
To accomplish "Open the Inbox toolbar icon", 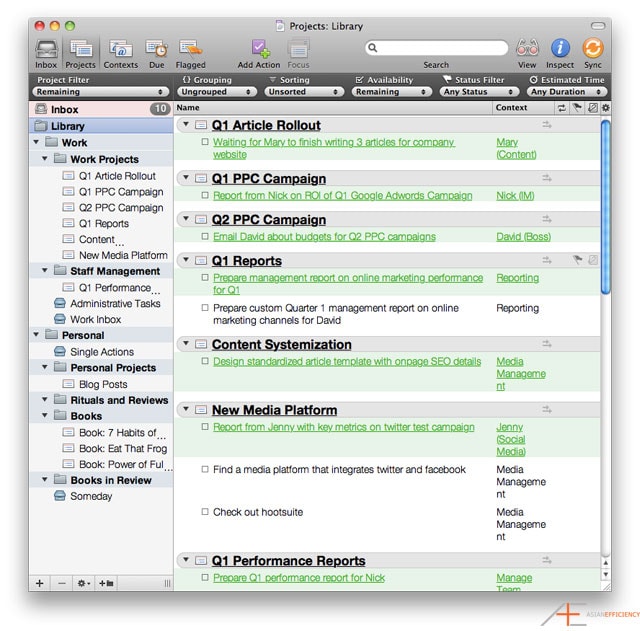I will pyautogui.click(x=46, y=49).
